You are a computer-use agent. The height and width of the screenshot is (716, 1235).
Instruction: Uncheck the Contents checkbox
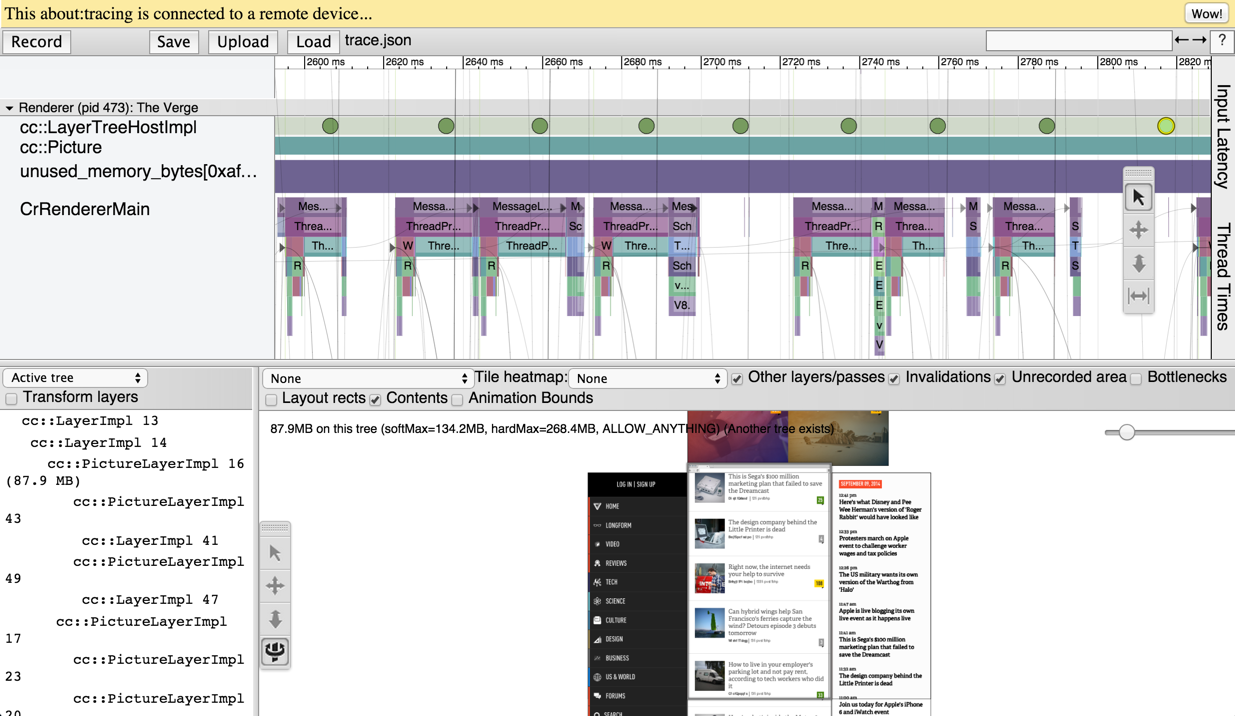[x=375, y=400]
